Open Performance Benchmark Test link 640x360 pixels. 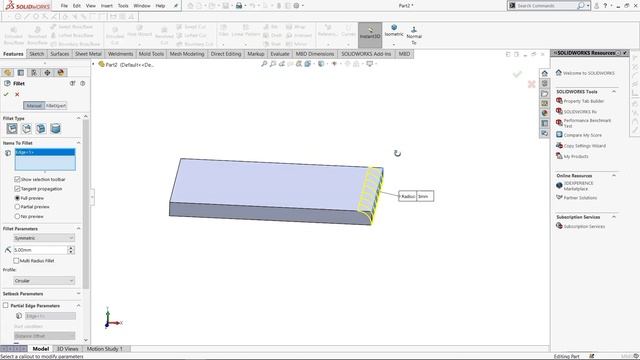point(587,123)
